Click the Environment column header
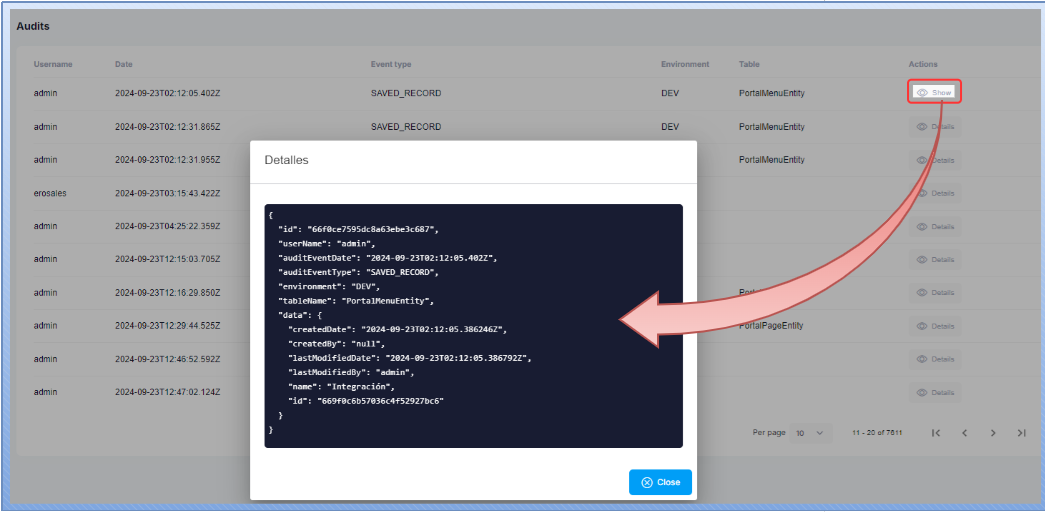This screenshot has height=512, width=1045. click(x=685, y=64)
